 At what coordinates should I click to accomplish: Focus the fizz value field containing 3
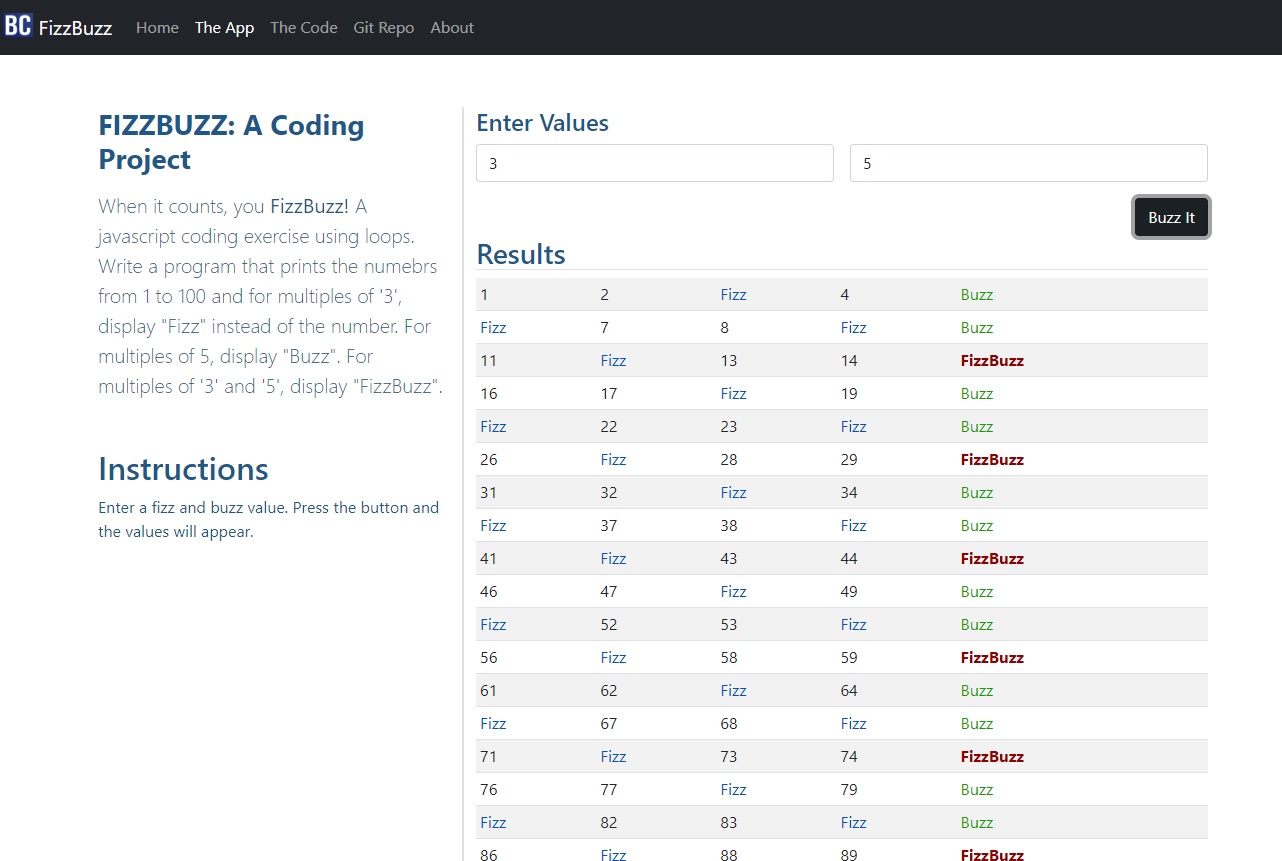[654, 163]
